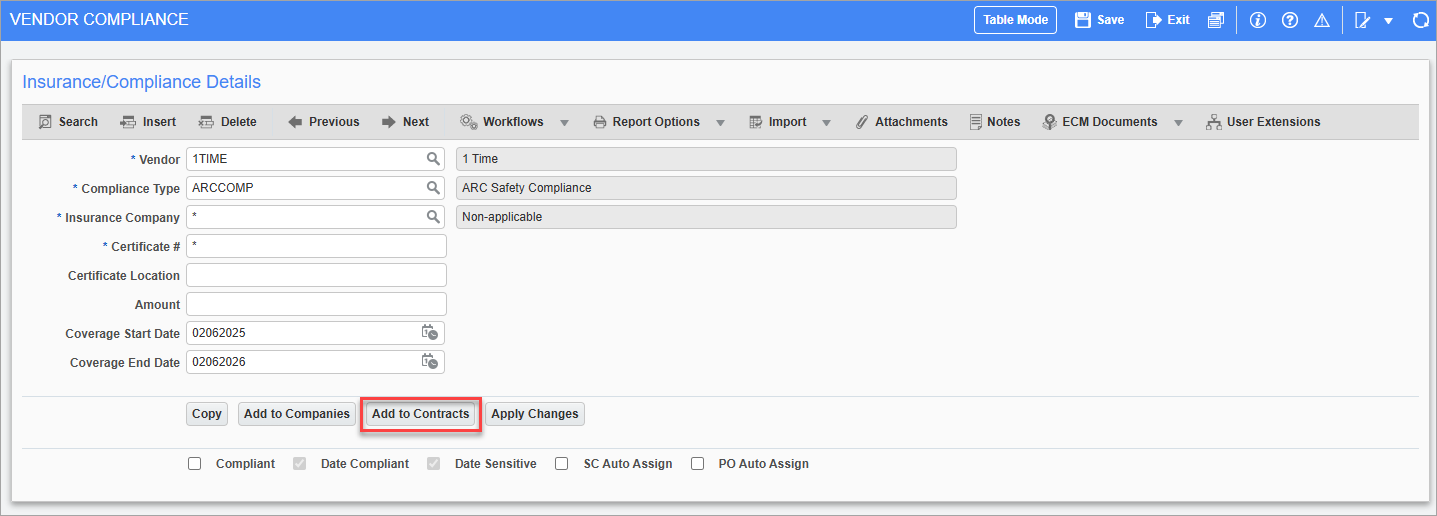Click the edit page icon in header
Image resolution: width=1437 pixels, height=516 pixels.
click(x=1361, y=20)
